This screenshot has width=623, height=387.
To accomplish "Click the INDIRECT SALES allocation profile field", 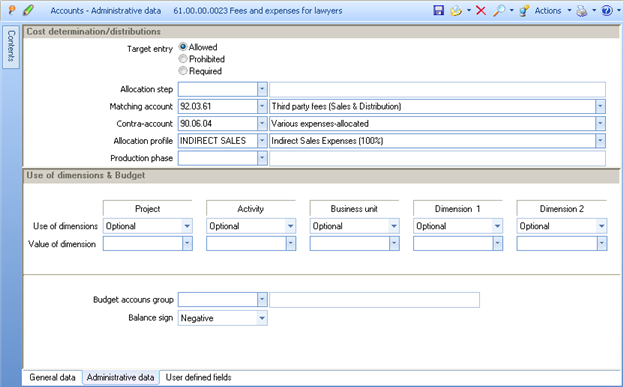I will 218,141.
